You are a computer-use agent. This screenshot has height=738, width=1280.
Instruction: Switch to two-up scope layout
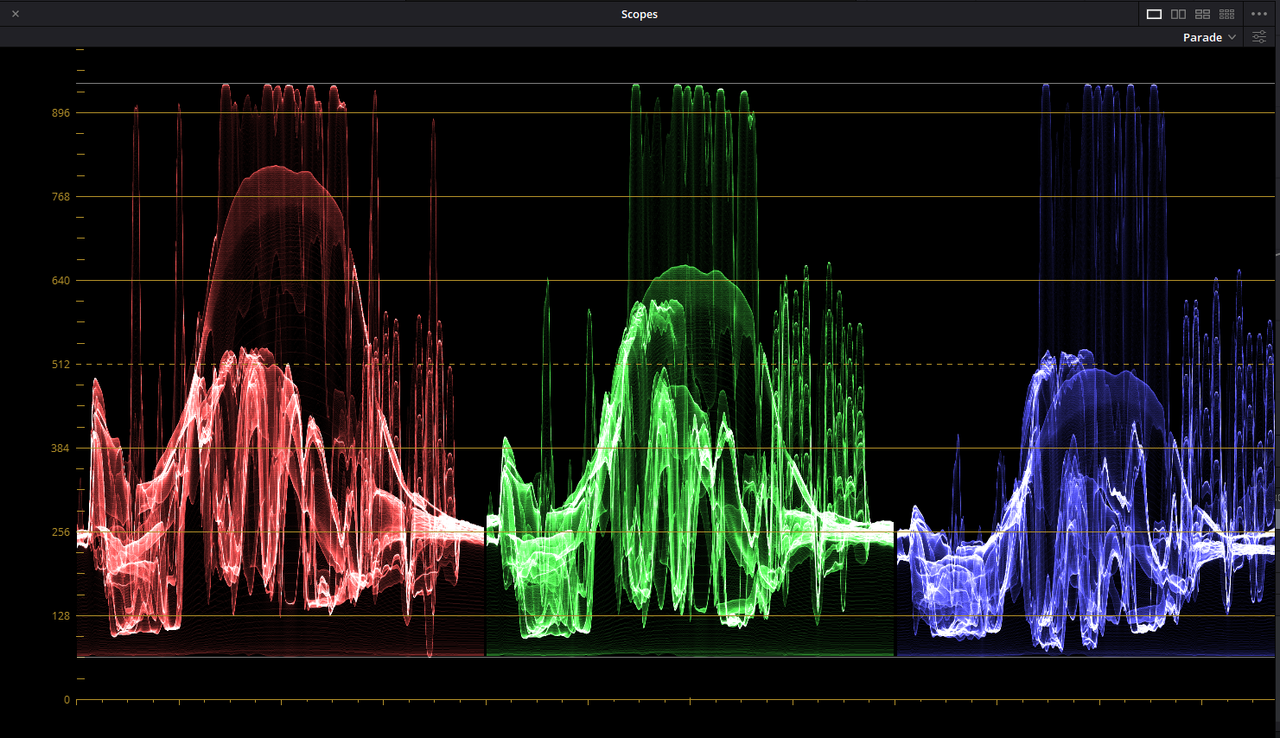1178,14
